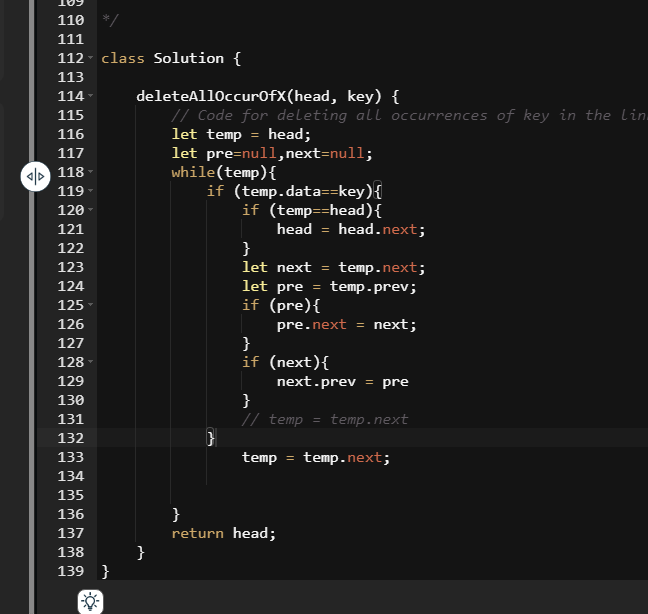
Task: Click on 'while(temp){' text
Action: [x=224, y=172]
